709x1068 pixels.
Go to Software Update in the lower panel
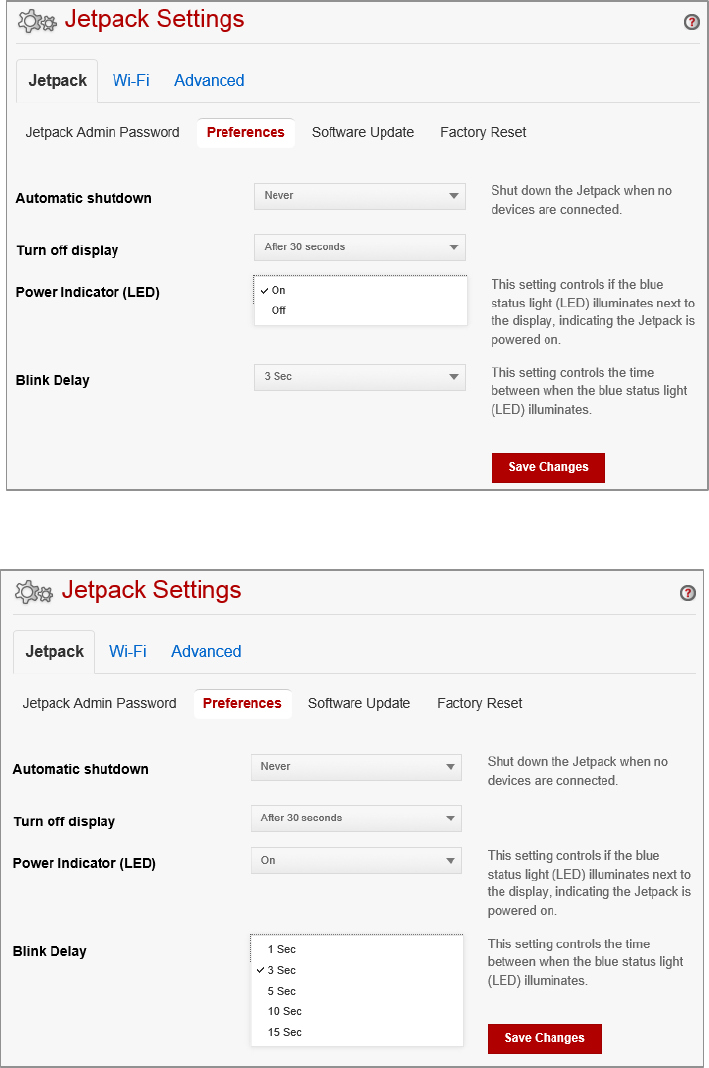point(359,703)
